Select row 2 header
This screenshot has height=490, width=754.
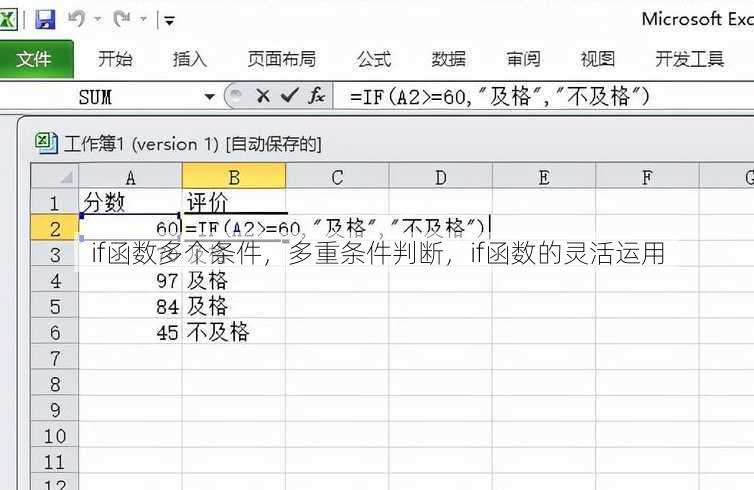(x=55, y=228)
